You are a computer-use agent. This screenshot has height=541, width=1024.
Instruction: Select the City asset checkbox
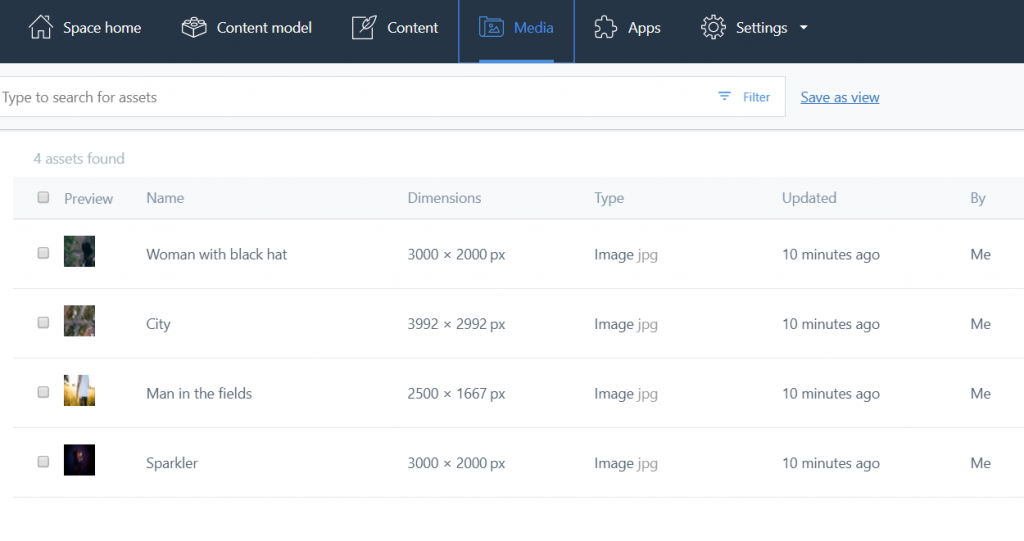pyautogui.click(x=43, y=323)
